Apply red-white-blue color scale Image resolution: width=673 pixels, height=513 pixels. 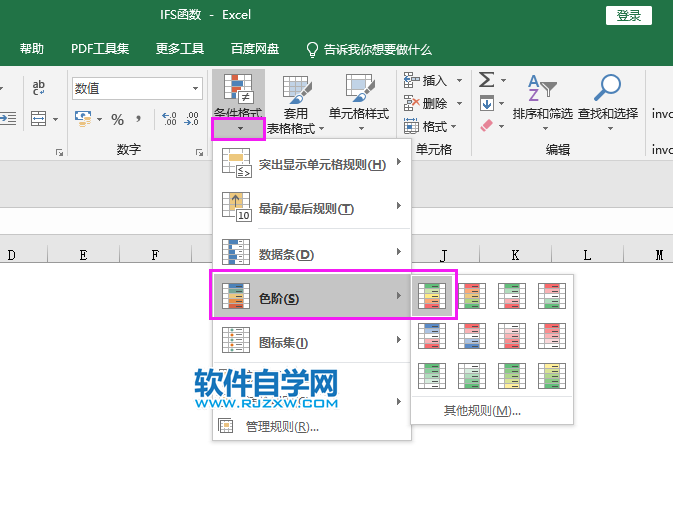click(x=472, y=336)
